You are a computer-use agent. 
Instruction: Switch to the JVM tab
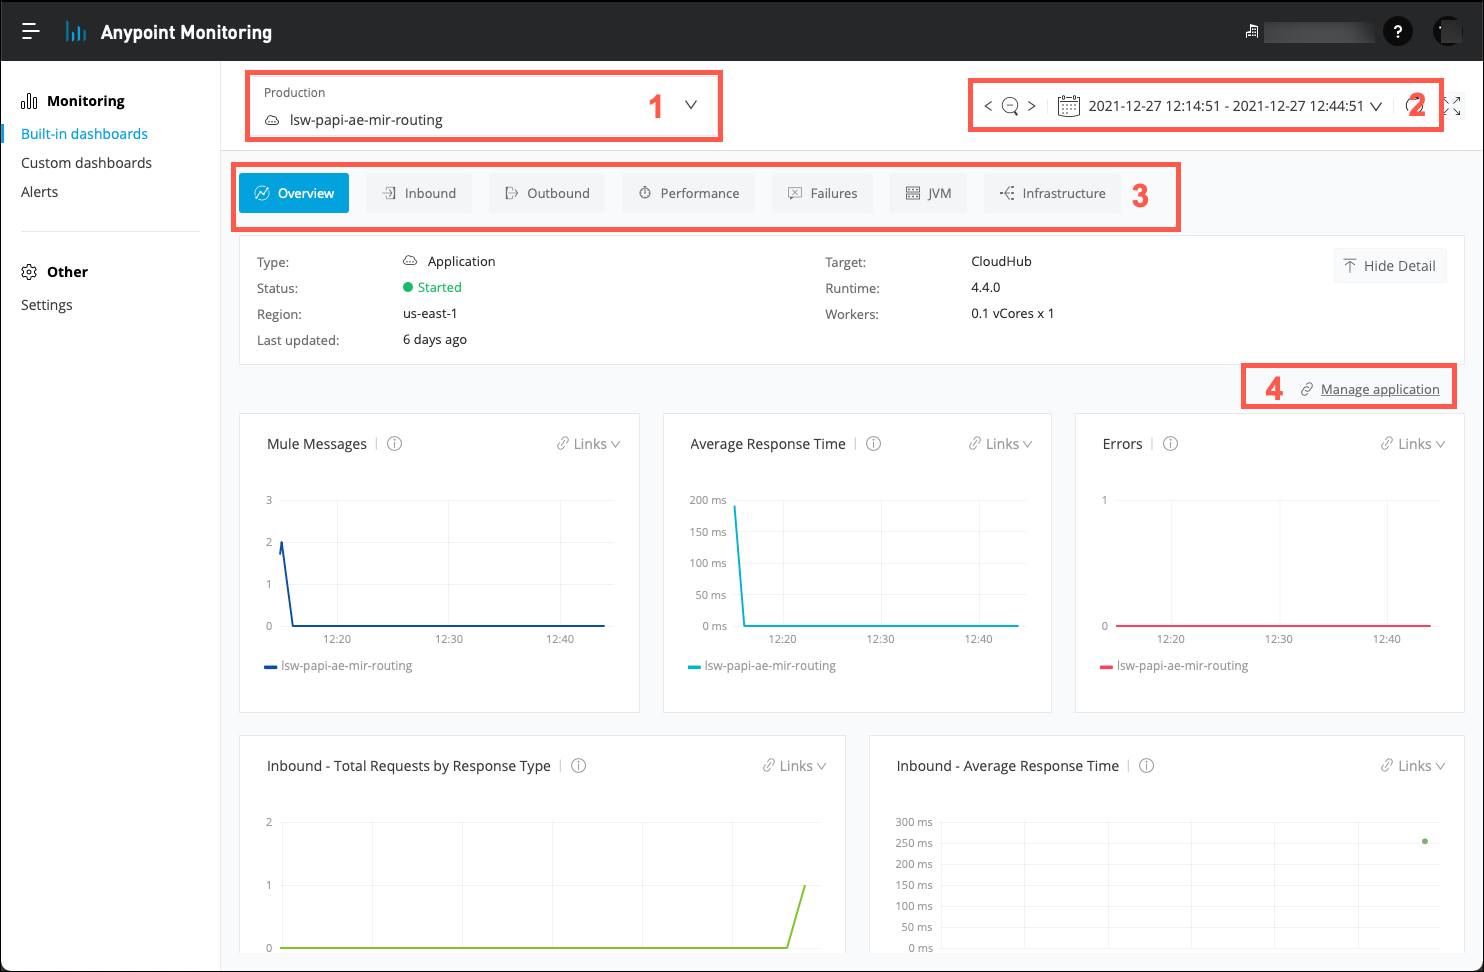point(928,193)
